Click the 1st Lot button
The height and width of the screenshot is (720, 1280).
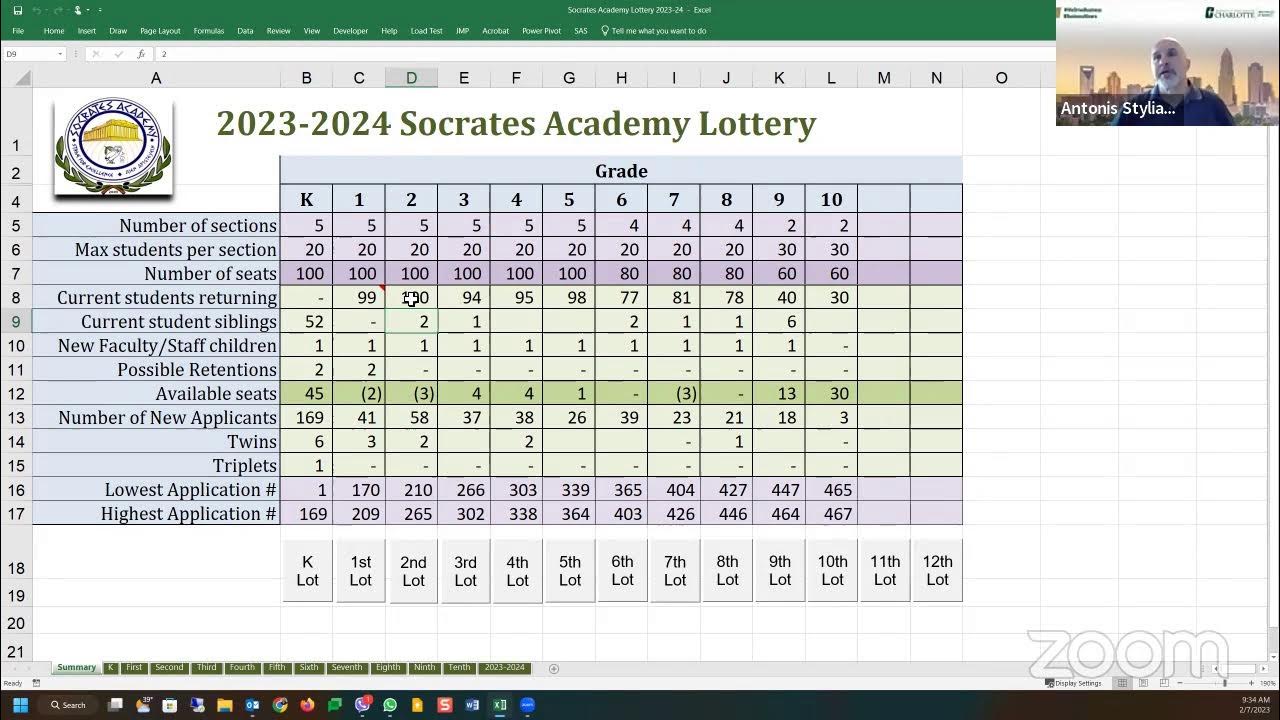(x=360, y=571)
